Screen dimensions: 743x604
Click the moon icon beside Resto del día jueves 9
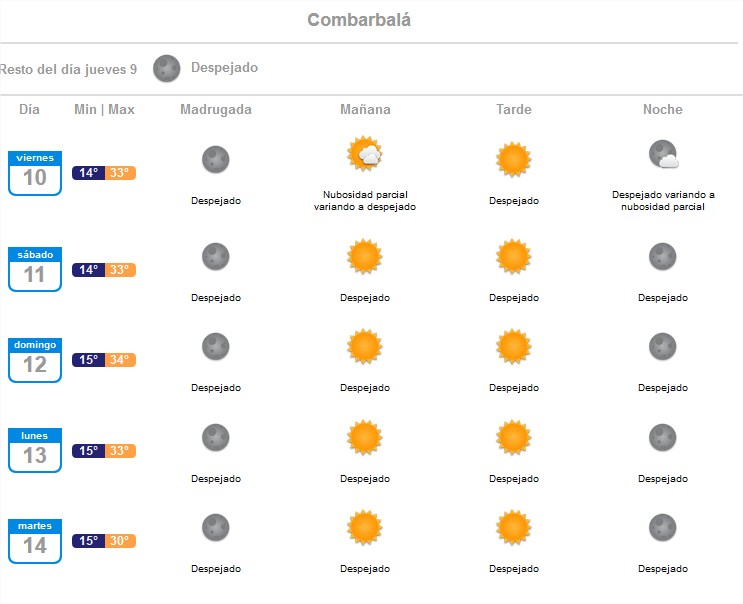pyautogui.click(x=166, y=68)
